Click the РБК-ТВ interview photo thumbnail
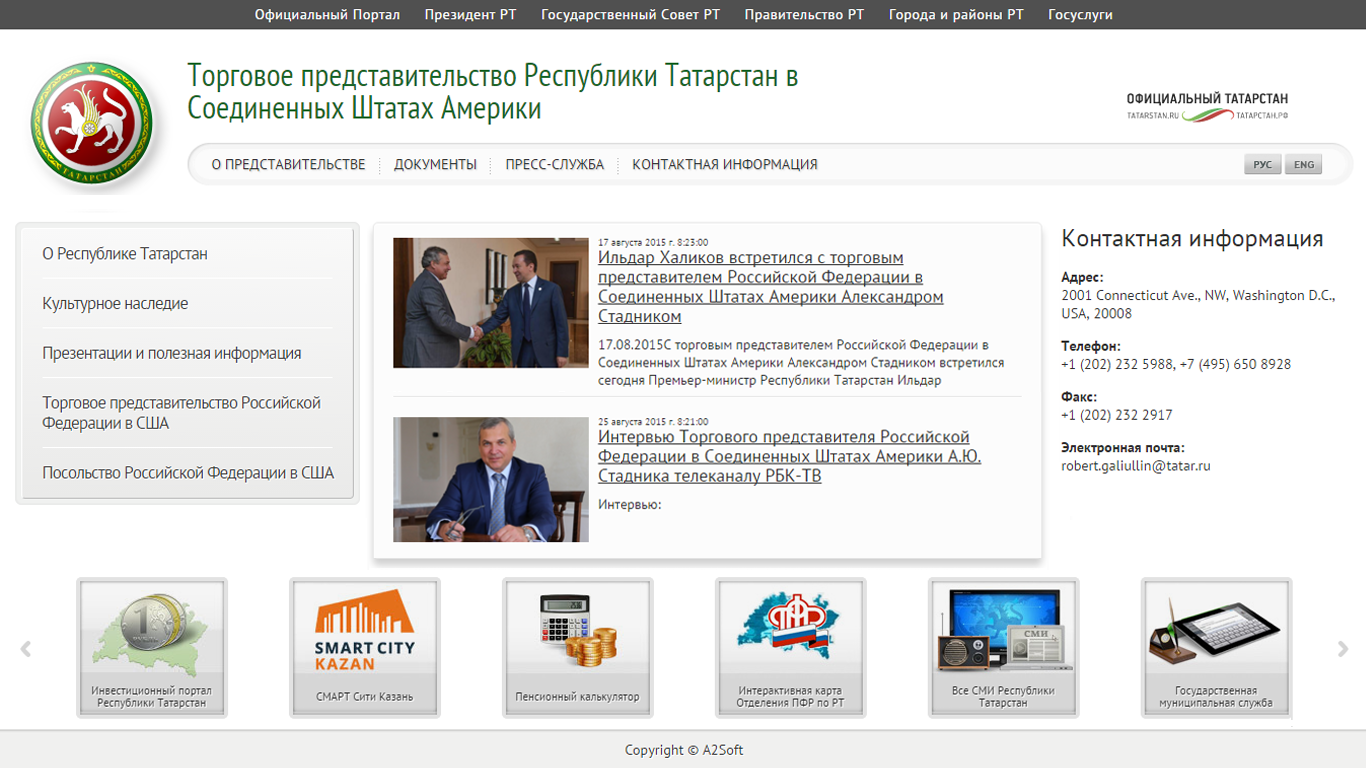Image resolution: width=1366 pixels, height=768 pixels. (490, 480)
